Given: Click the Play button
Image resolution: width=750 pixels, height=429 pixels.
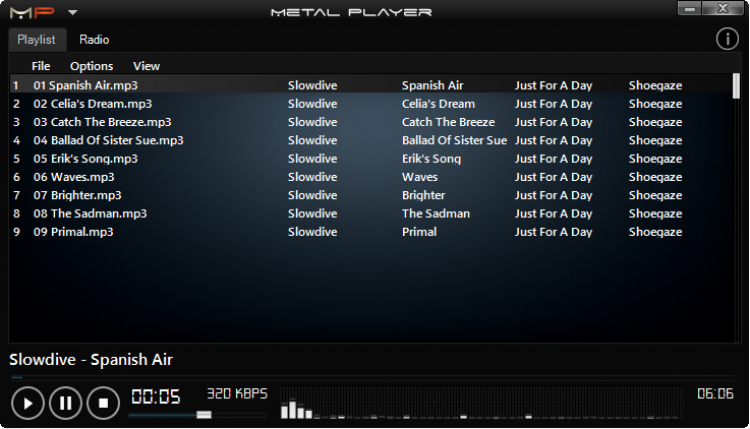Looking at the screenshot, I should point(28,403).
